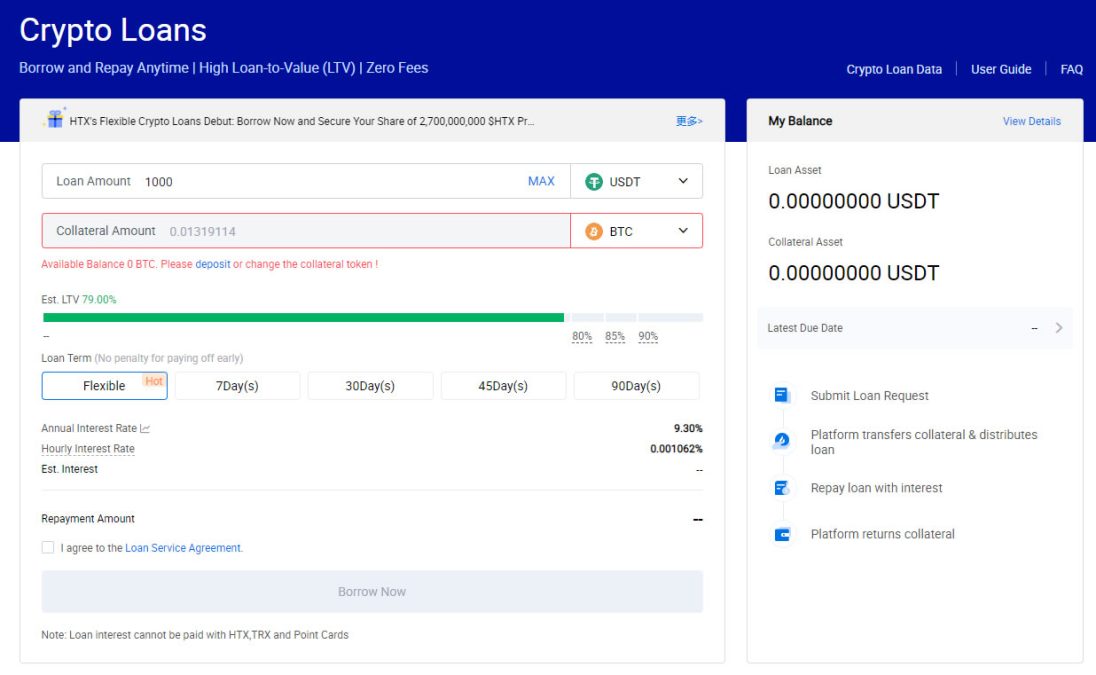Click the Borrow Now button

372,592
